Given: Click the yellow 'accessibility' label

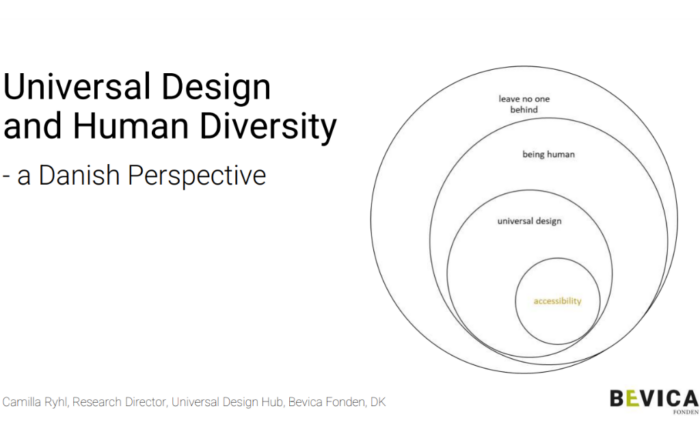Looking at the screenshot, I should (557, 300).
